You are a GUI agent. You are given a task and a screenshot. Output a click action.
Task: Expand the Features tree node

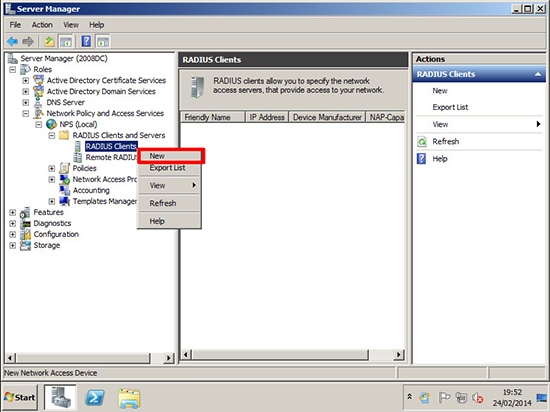[x=13, y=212]
